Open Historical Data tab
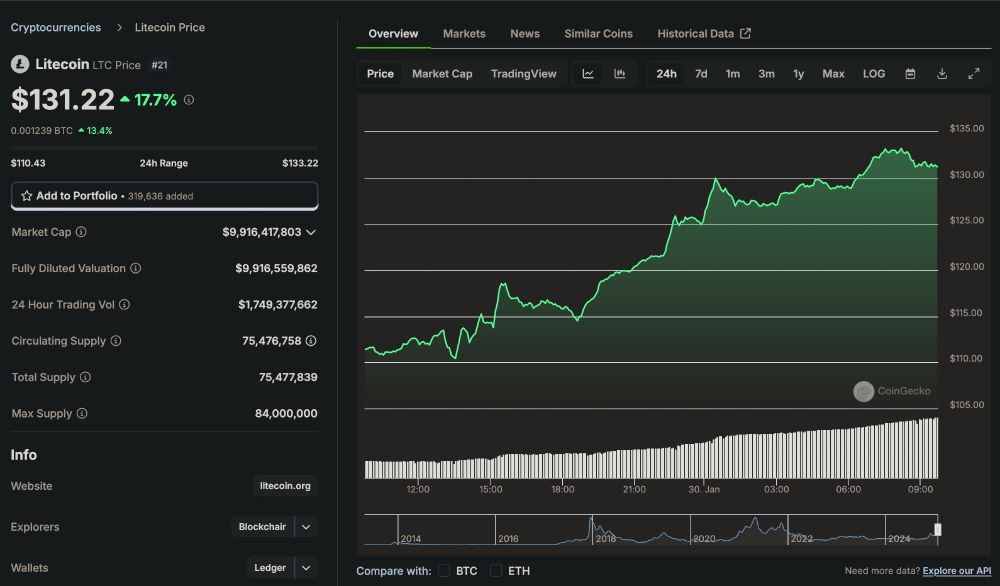 pyautogui.click(x=703, y=34)
